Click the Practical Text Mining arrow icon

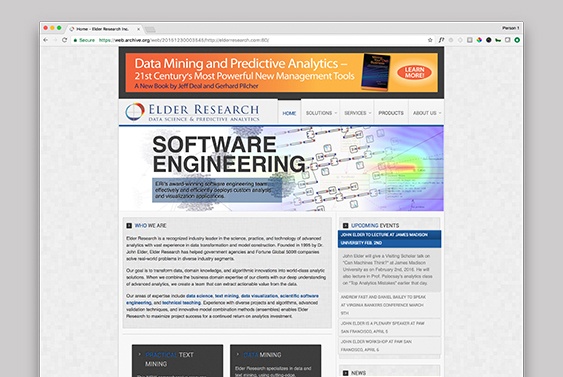pyautogui.click(x=140, y=354)
